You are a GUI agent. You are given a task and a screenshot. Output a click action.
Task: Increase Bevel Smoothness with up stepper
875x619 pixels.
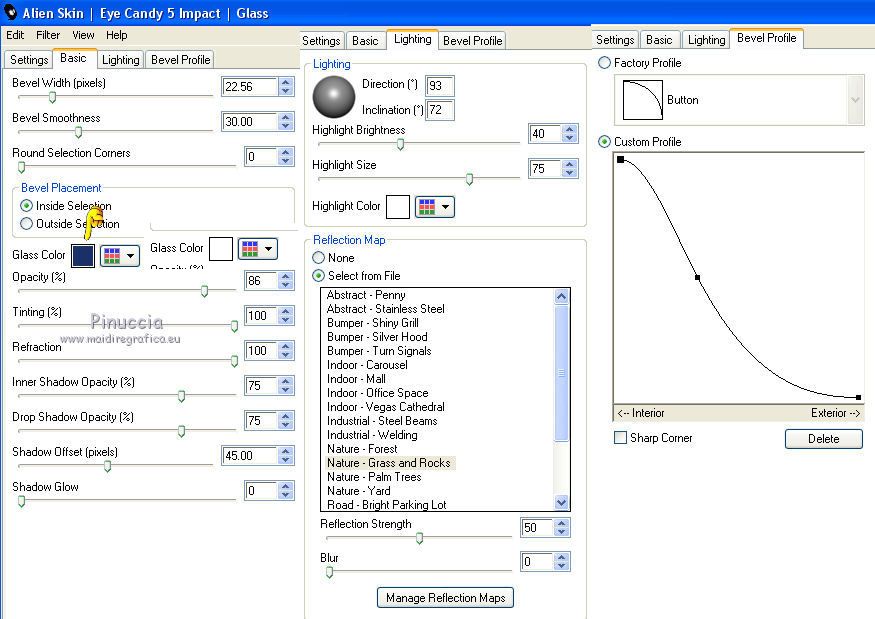coord(286,117)
